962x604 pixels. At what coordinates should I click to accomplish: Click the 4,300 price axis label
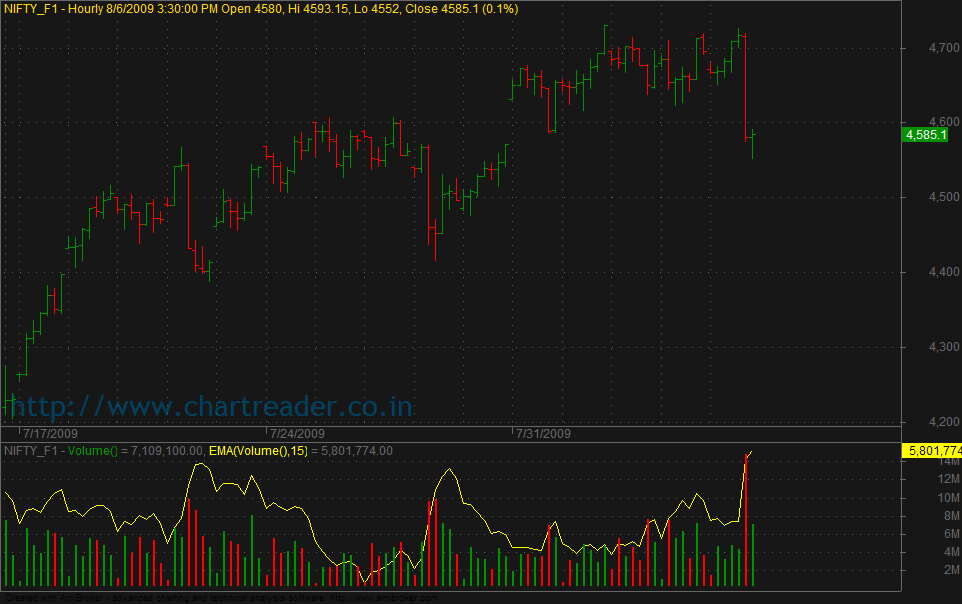coord(916,347)
